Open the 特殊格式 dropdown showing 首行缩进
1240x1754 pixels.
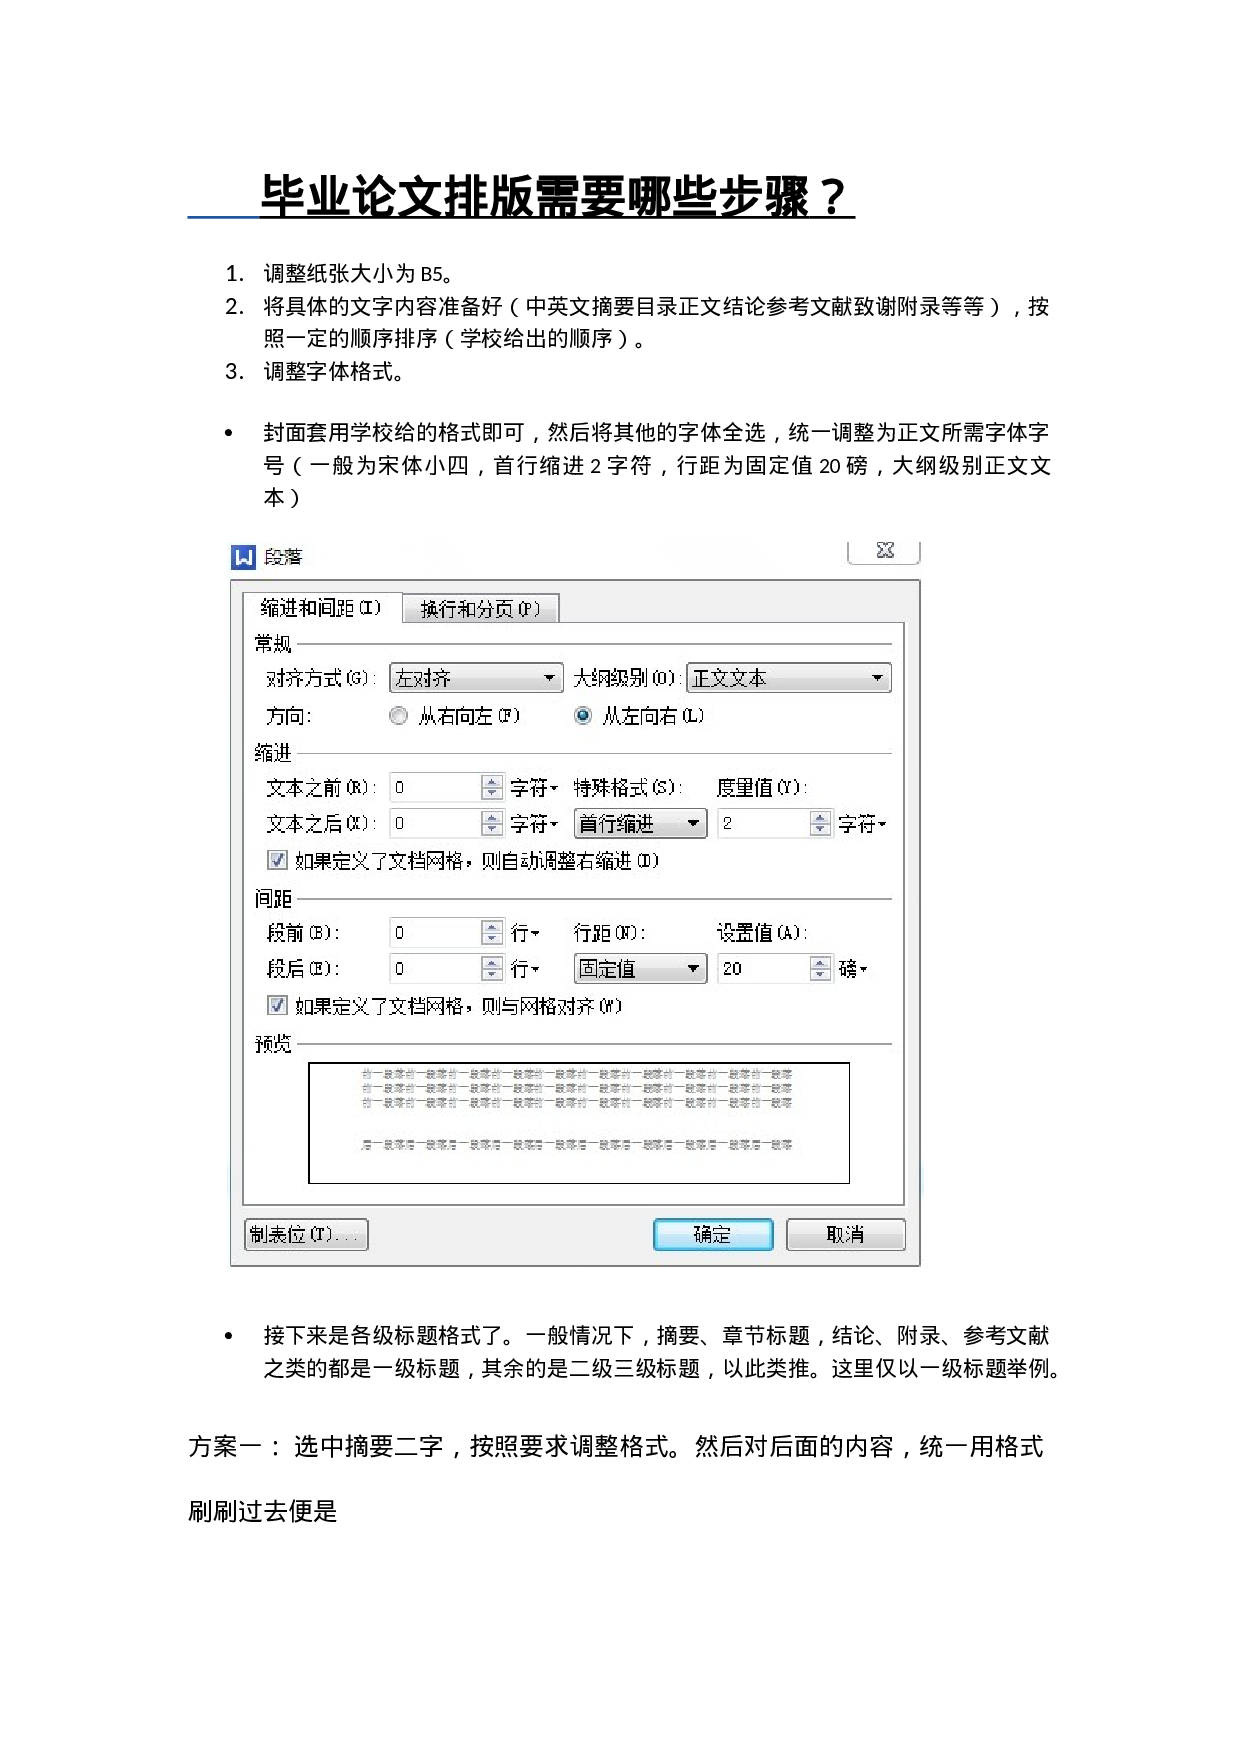click(x=640, y=824)
